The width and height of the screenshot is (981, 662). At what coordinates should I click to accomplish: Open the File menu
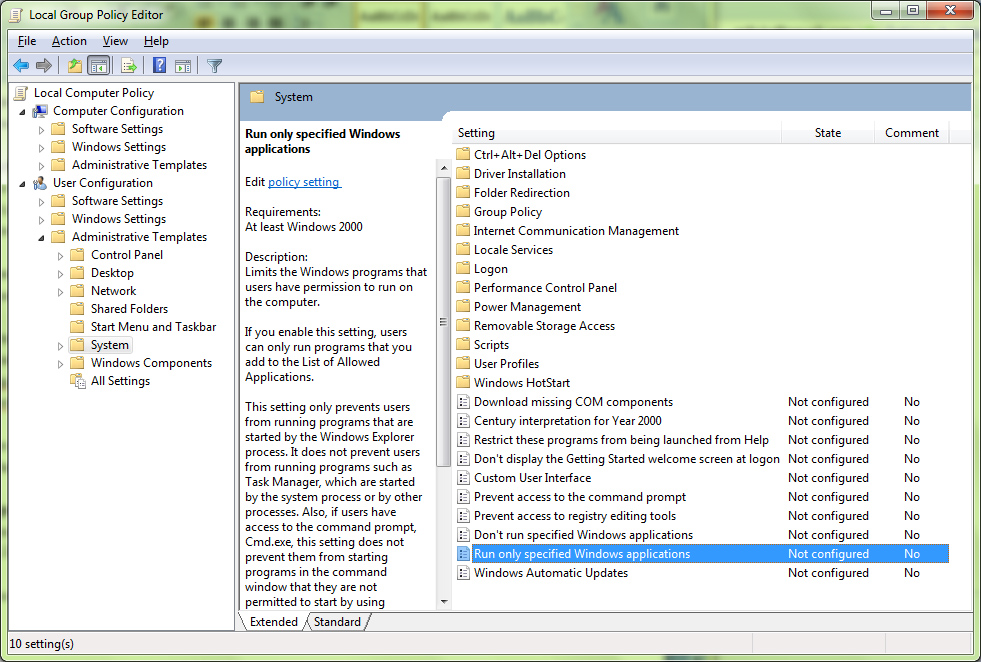27,41
